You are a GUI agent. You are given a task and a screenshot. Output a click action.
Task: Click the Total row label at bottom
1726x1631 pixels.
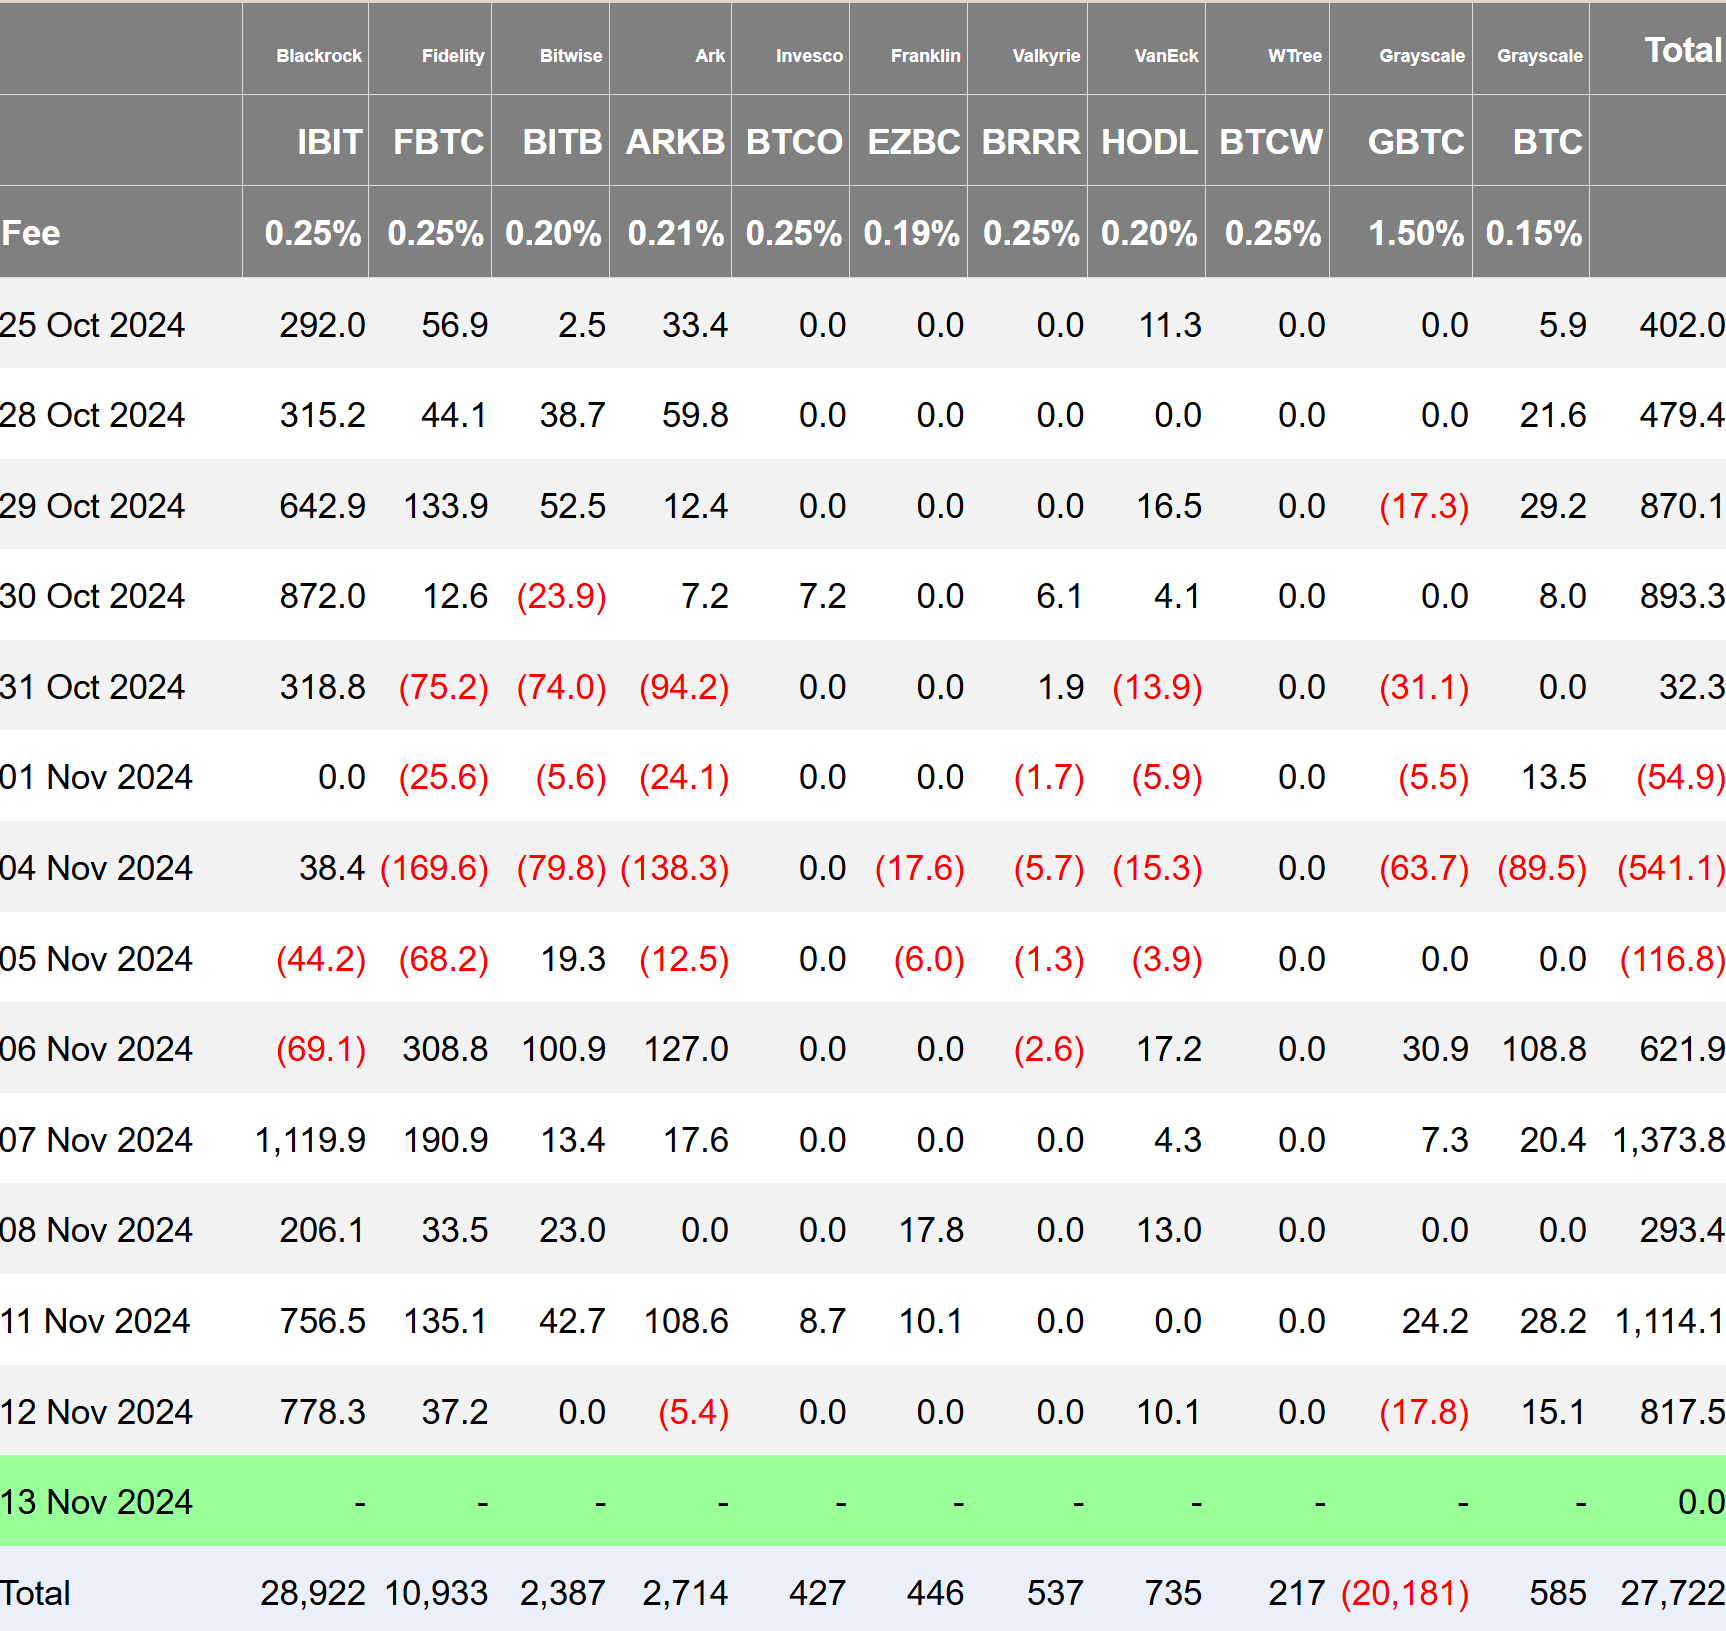tap(35, 1593)
